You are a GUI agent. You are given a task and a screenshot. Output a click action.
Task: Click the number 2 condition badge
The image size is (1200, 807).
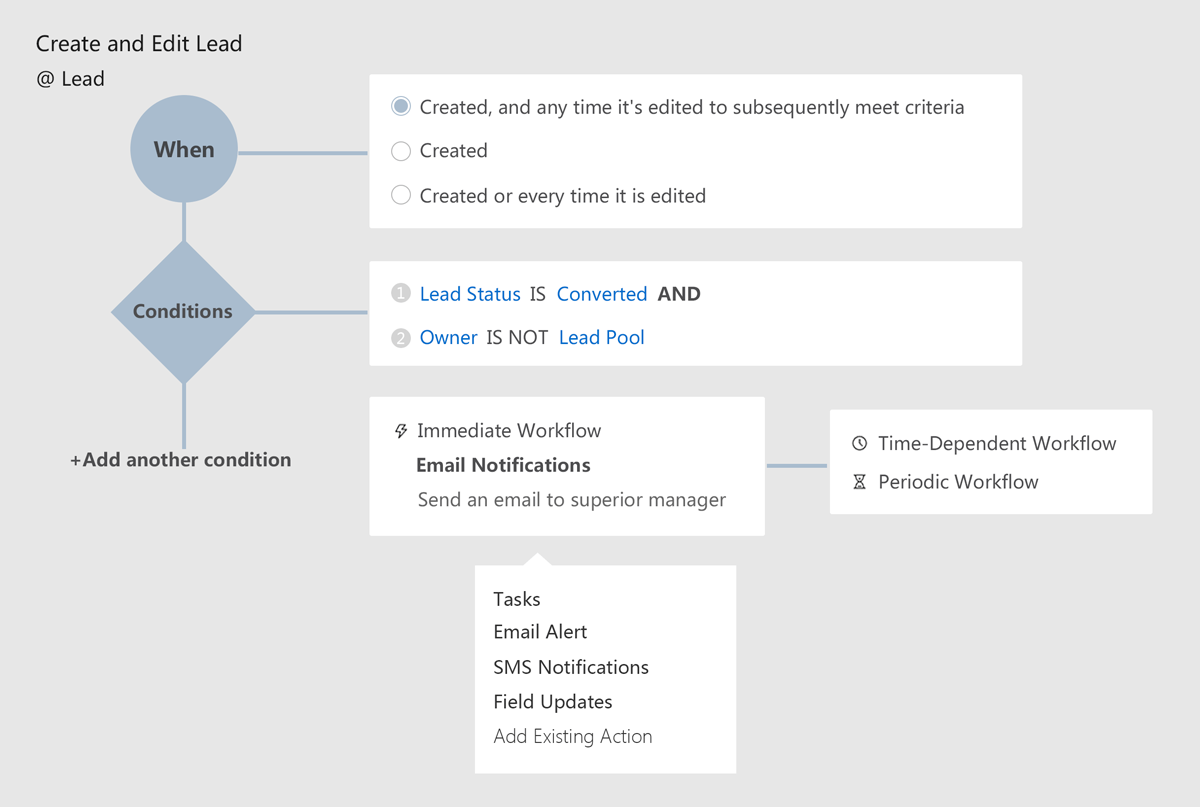tap(401, 338)
